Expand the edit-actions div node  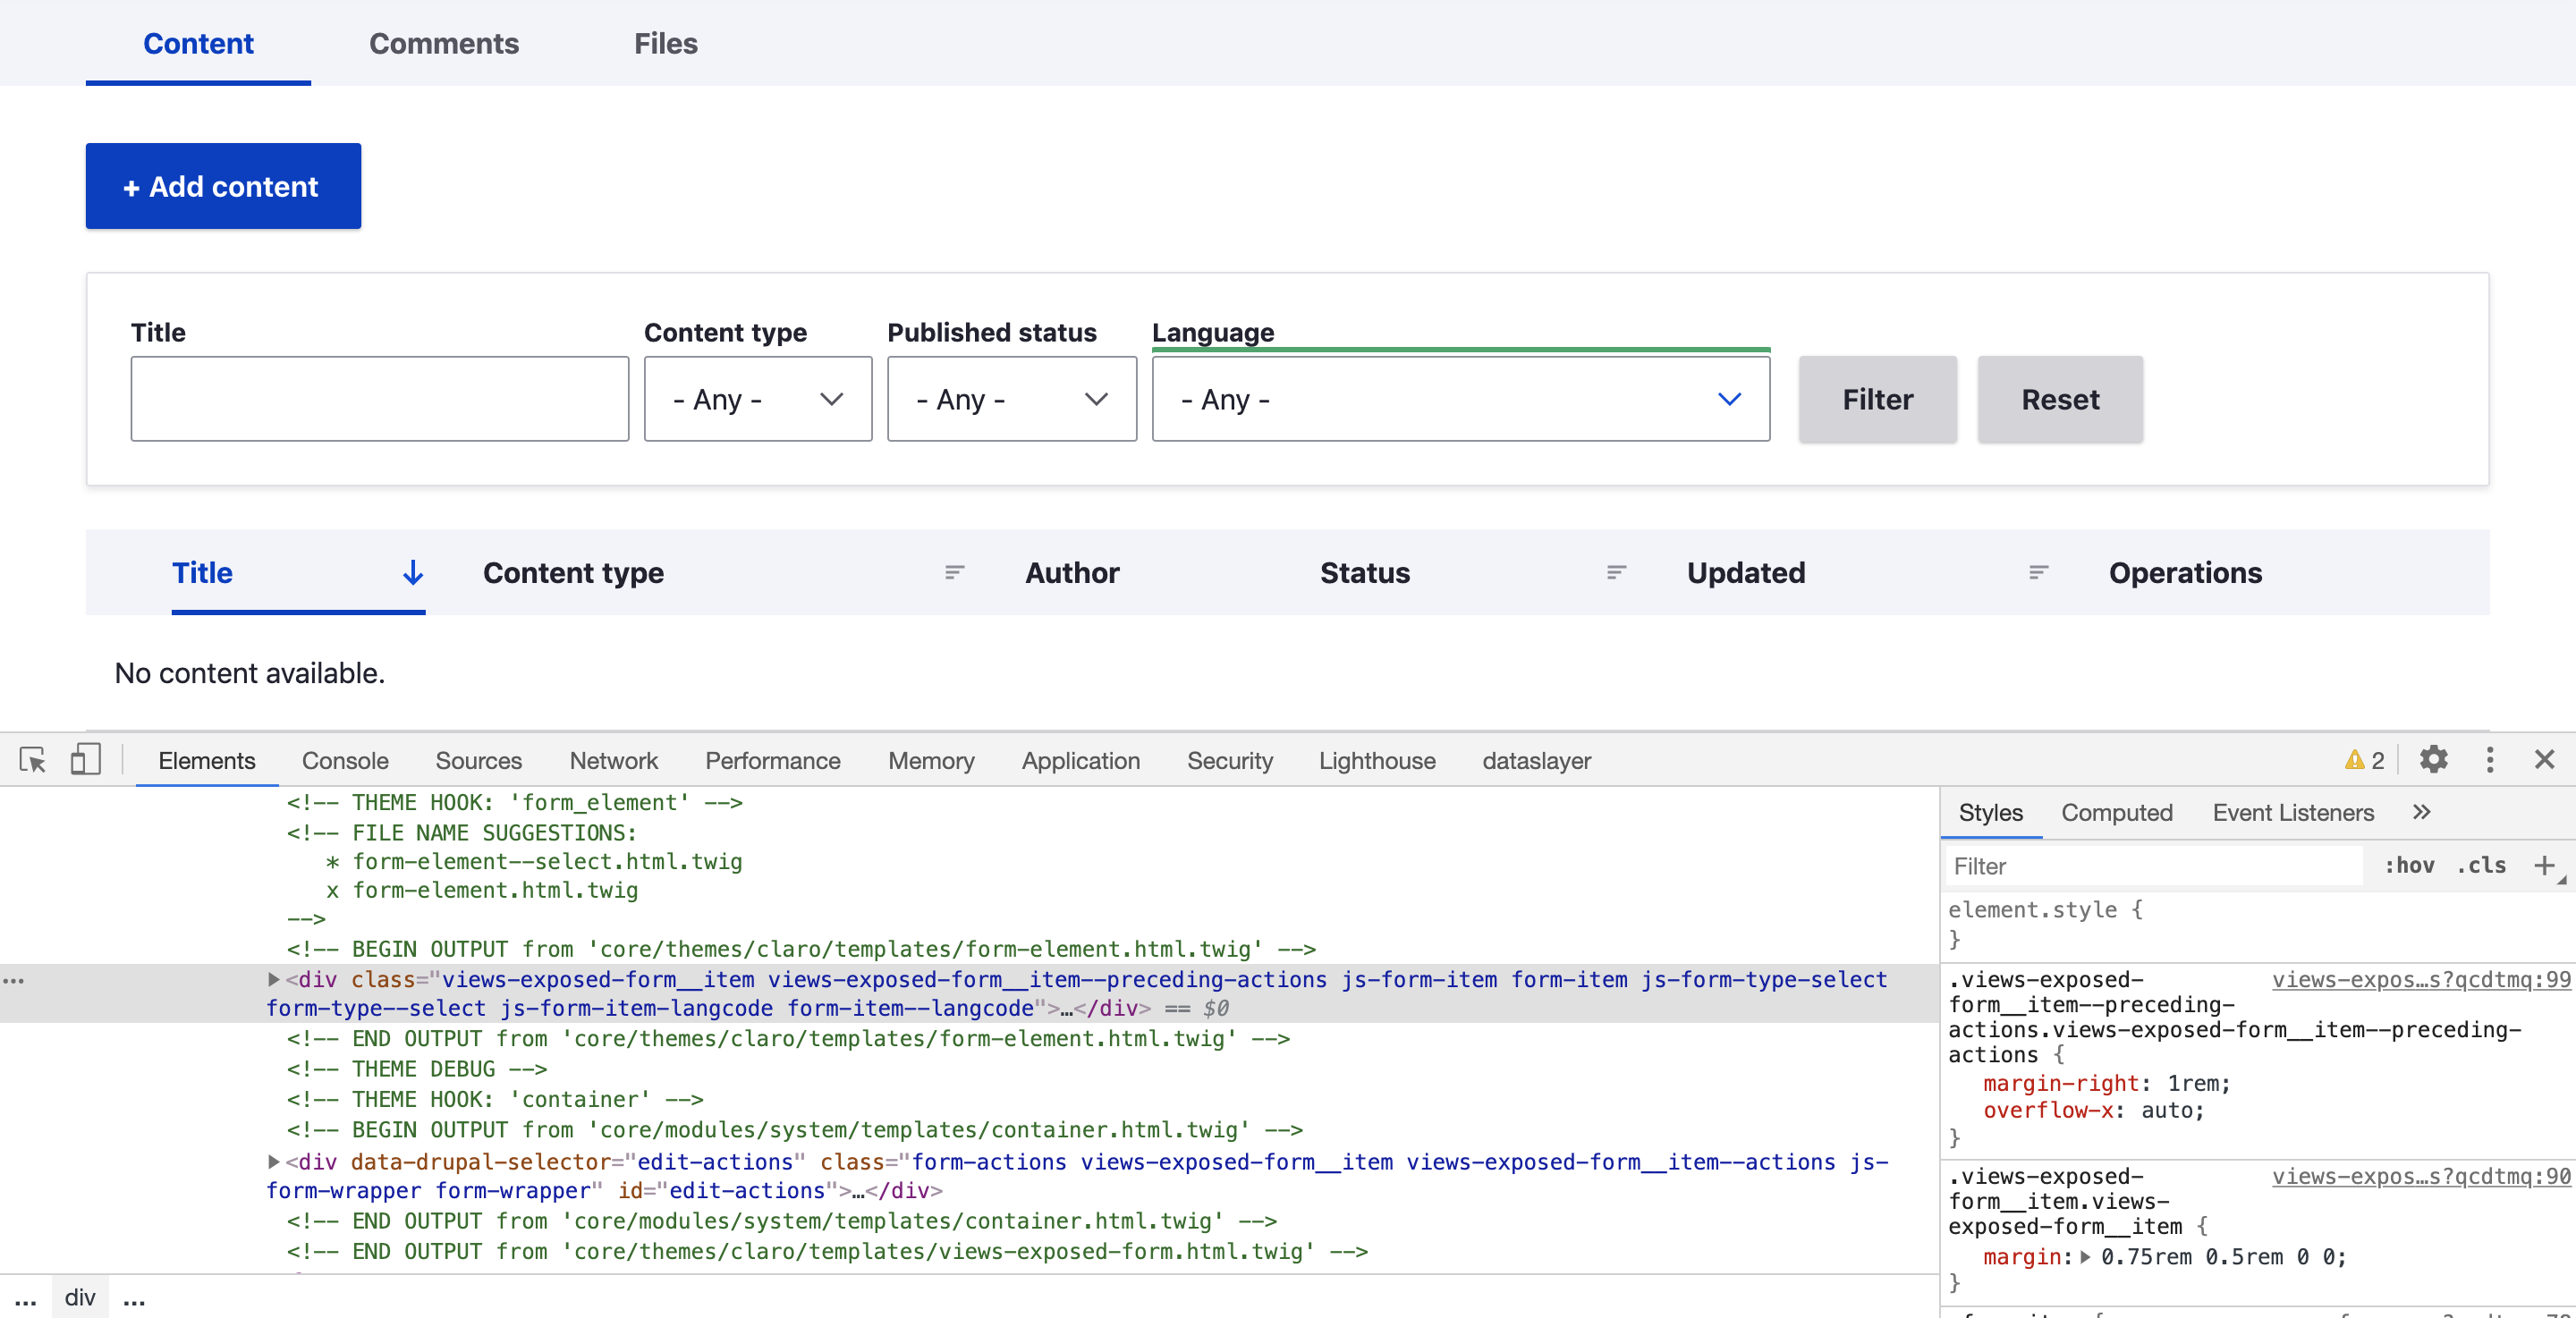pos(273,1162)
